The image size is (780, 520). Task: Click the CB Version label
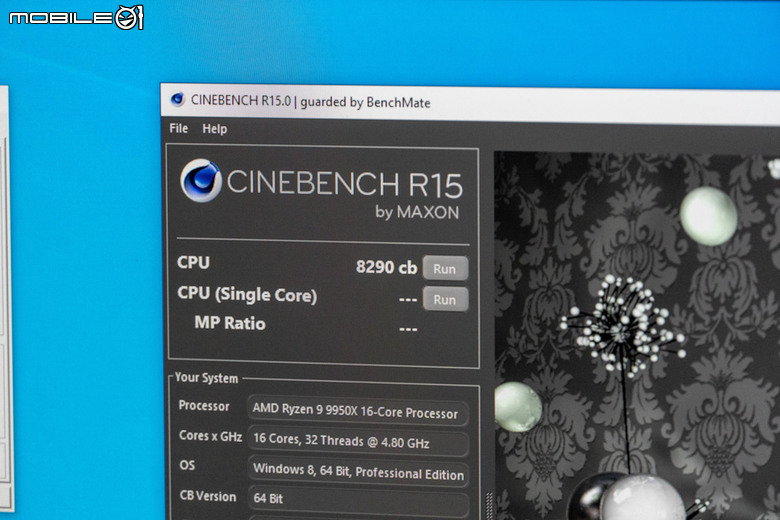pos(208,496)
